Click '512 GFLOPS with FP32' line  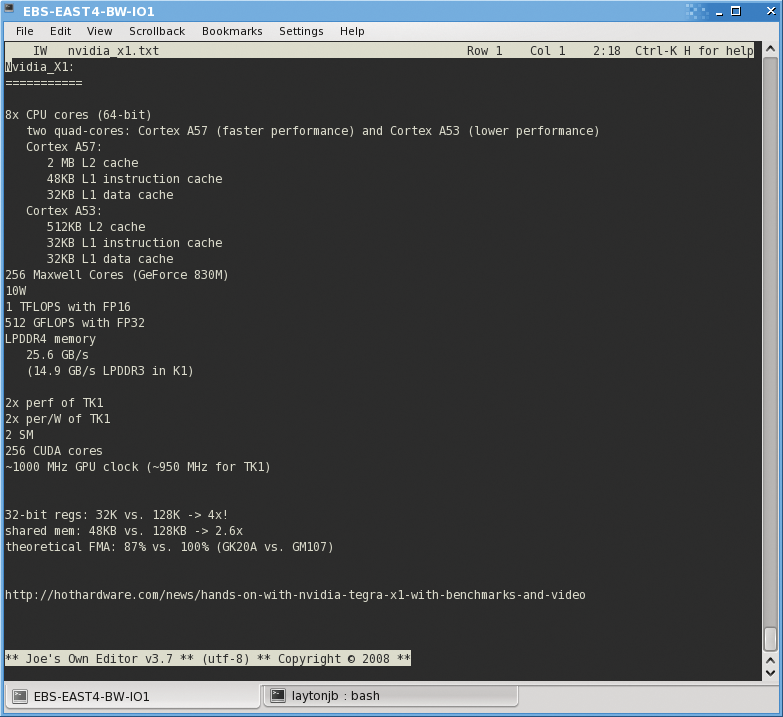pos(75,322)
